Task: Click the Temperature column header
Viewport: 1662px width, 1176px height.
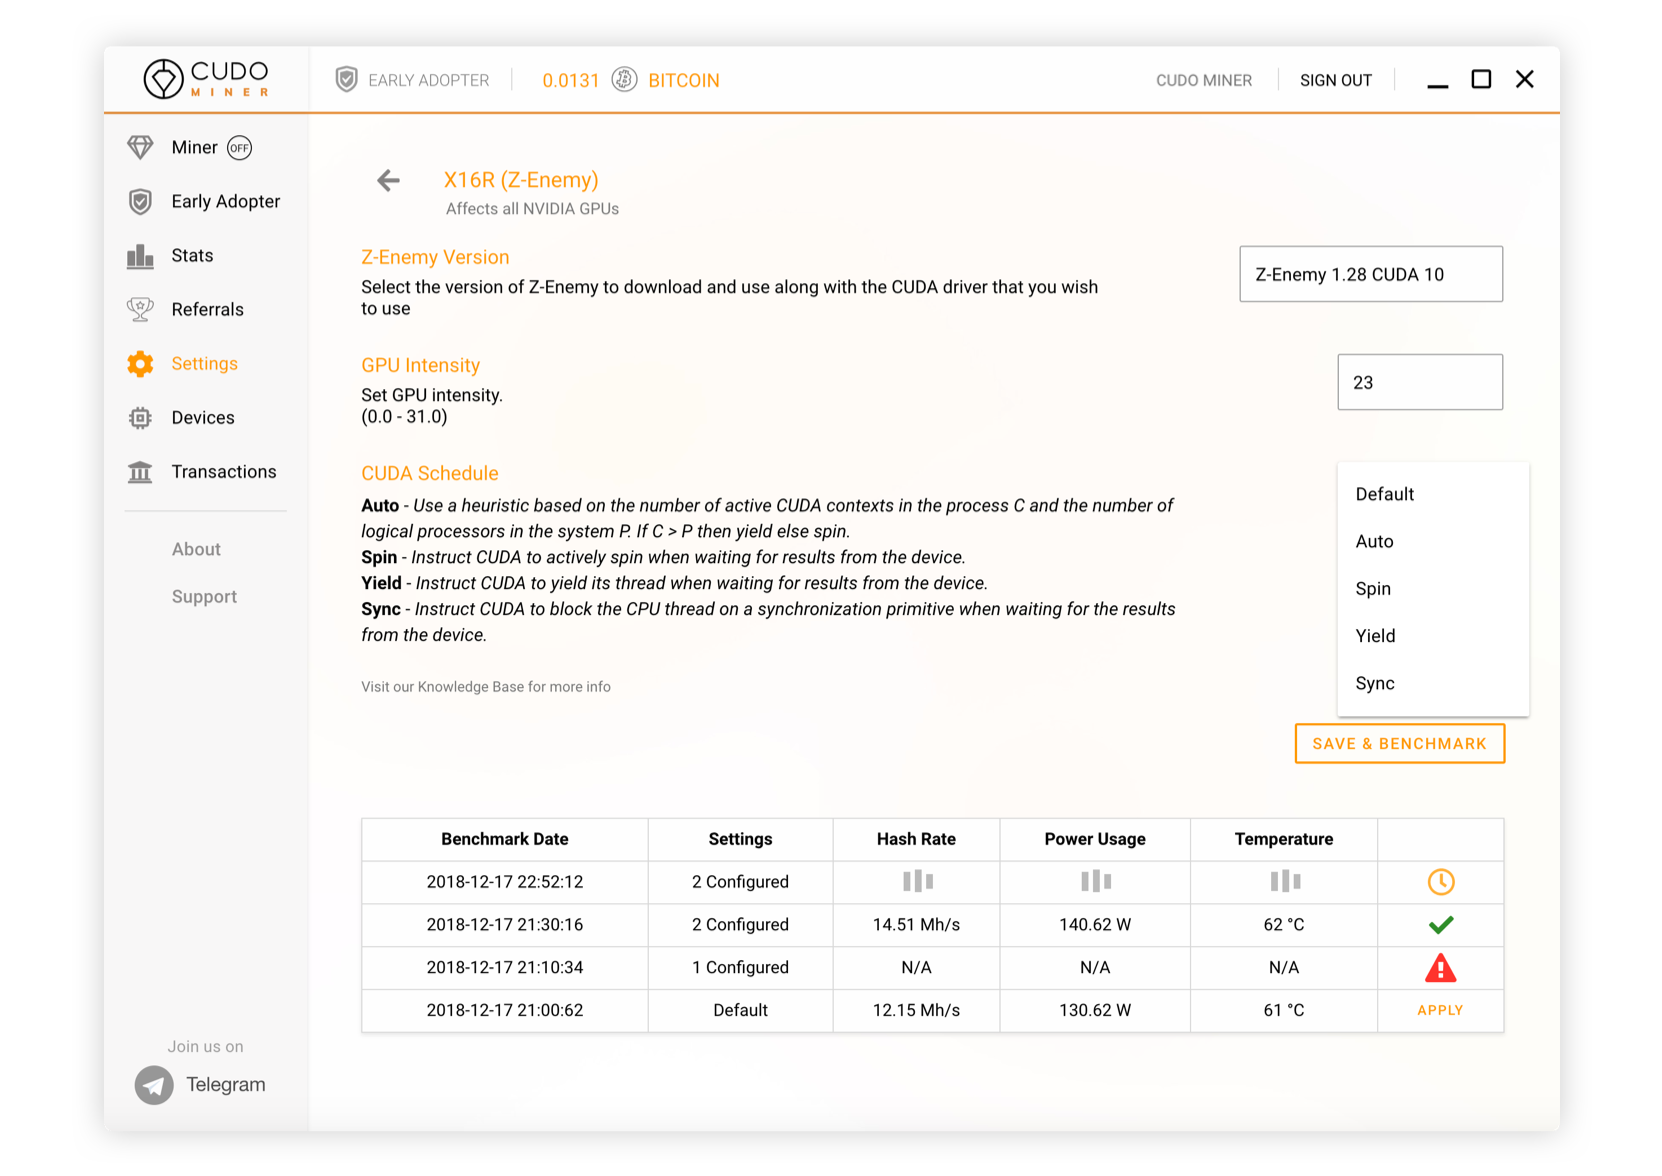Action: pyautogui.click(x=1284, y=839)
